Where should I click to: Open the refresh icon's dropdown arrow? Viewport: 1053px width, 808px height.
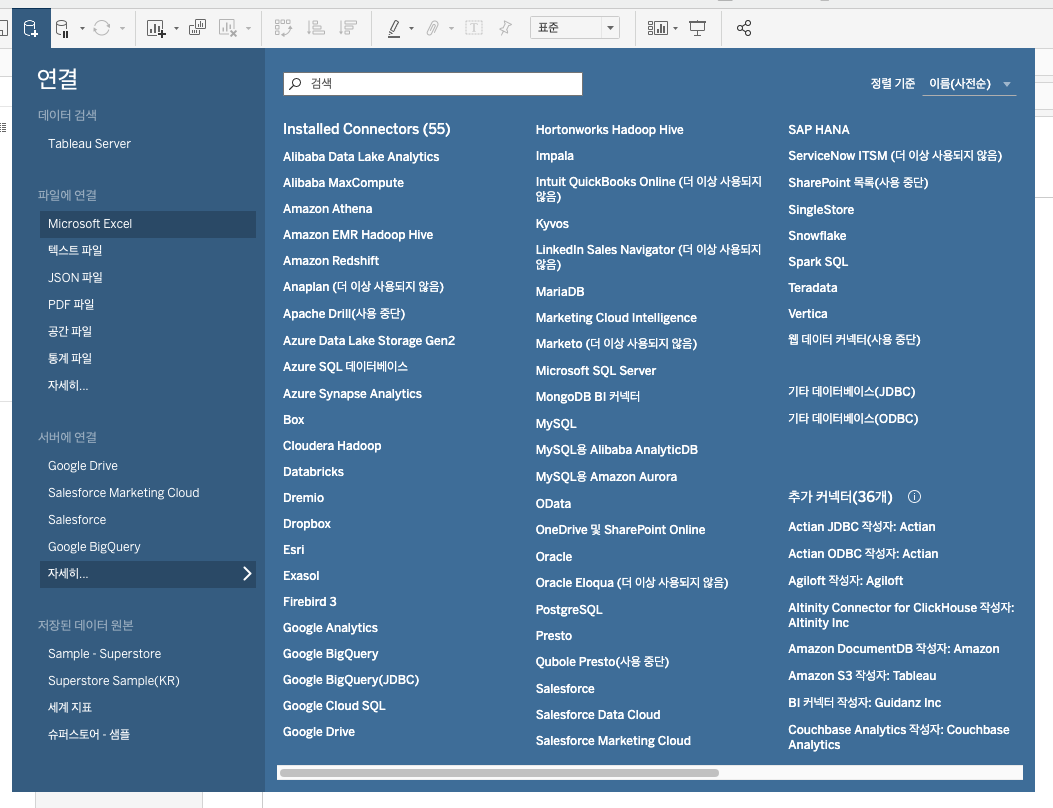tap(122, 28)
